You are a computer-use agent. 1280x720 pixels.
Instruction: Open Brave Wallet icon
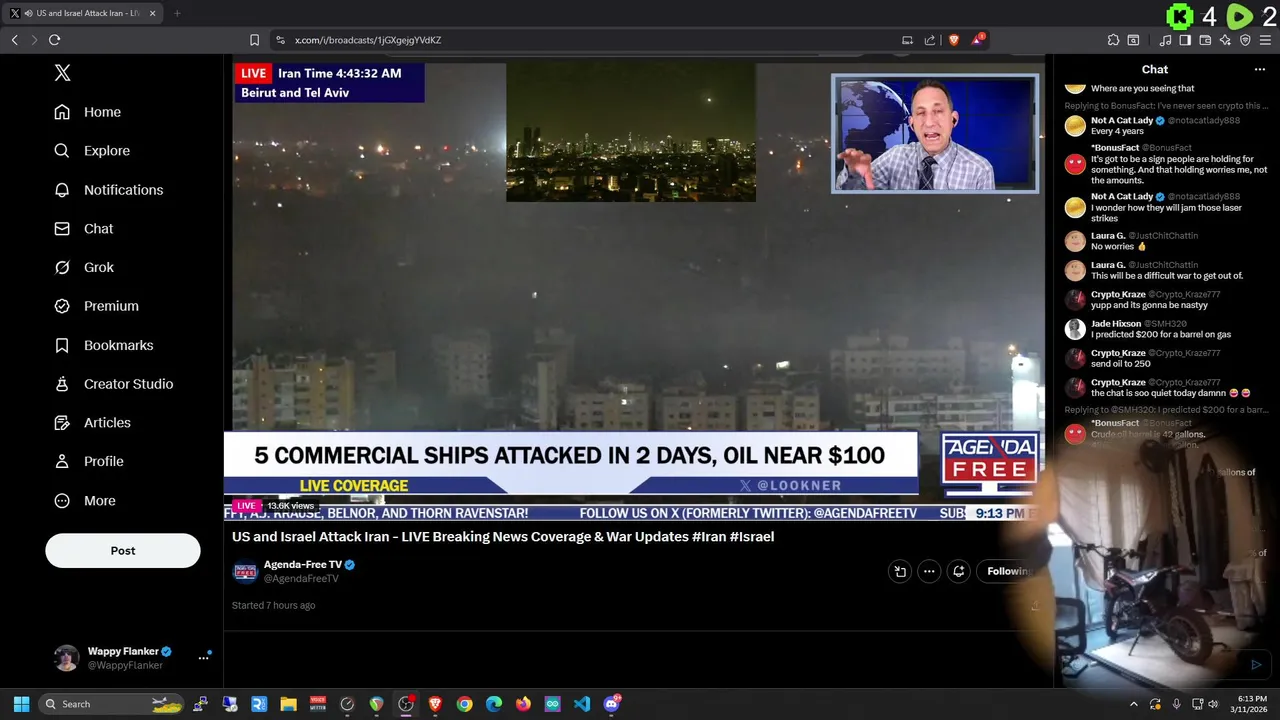coord(1205,40)
